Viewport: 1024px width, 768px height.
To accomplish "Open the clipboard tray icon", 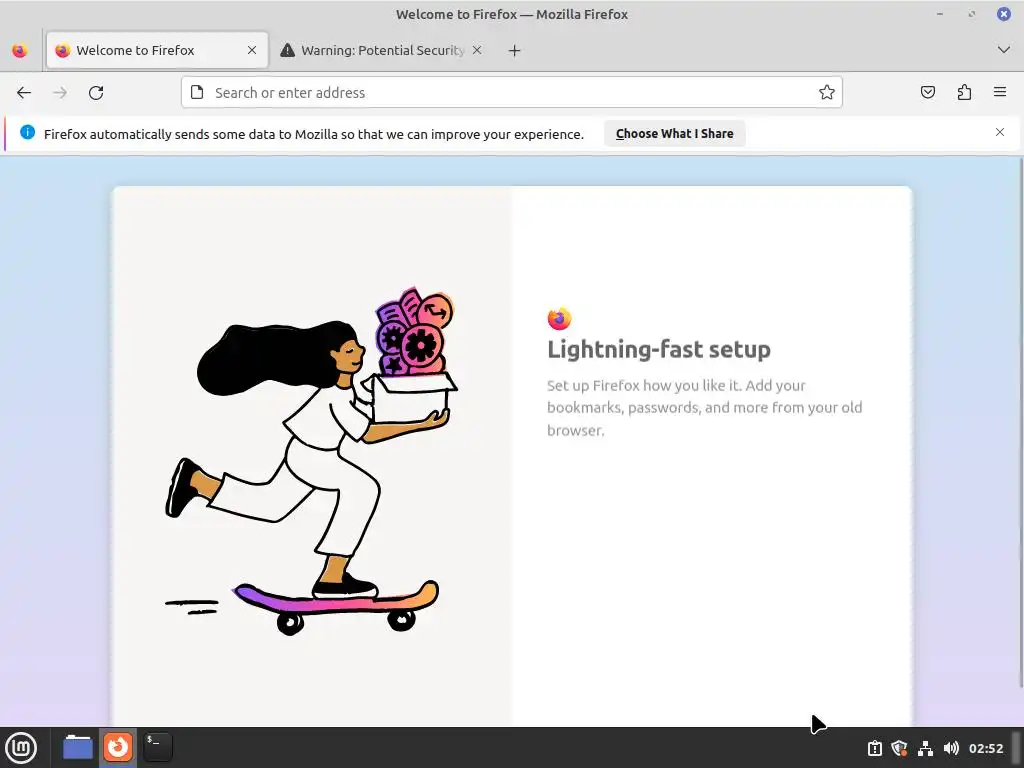I will tap(874, 748).
